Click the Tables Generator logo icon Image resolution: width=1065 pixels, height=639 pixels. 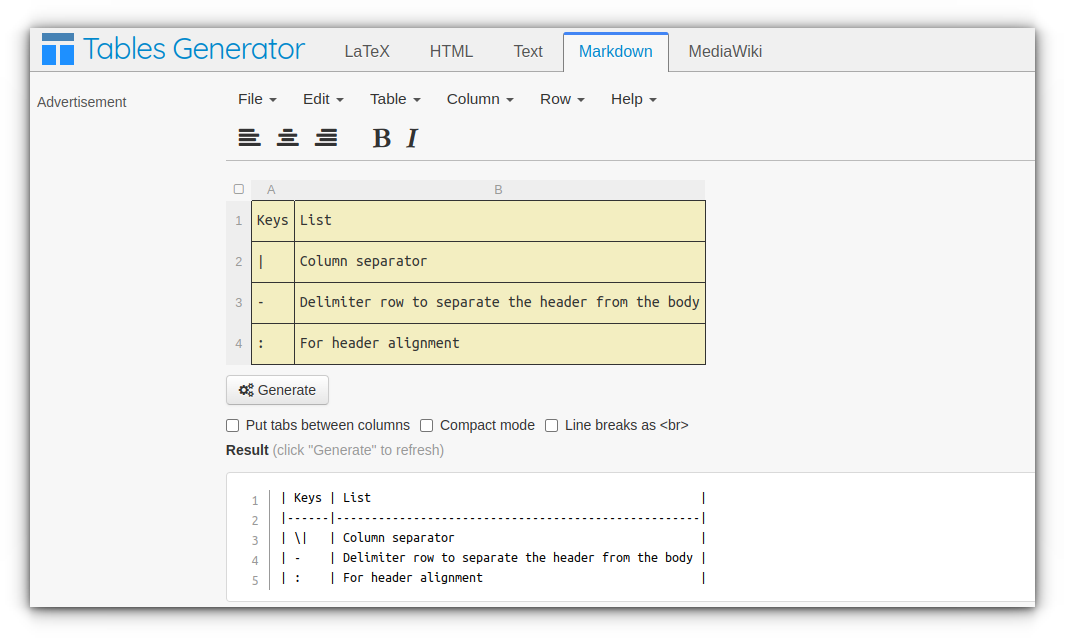57,48
